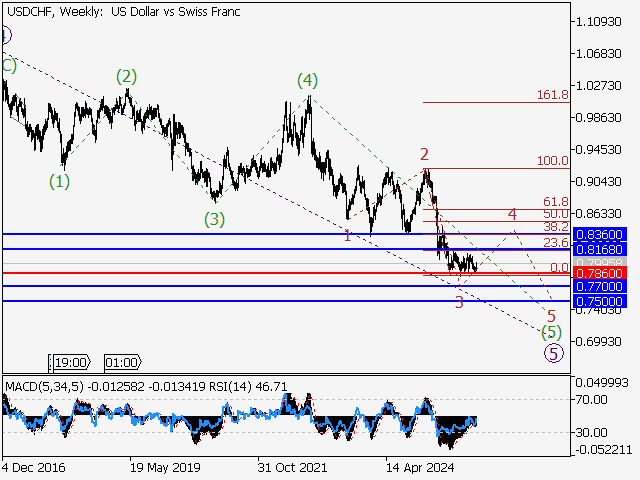Select the red wave 4 forecast label
Viewport: 640px width, 480px height.
pos(512,214)
